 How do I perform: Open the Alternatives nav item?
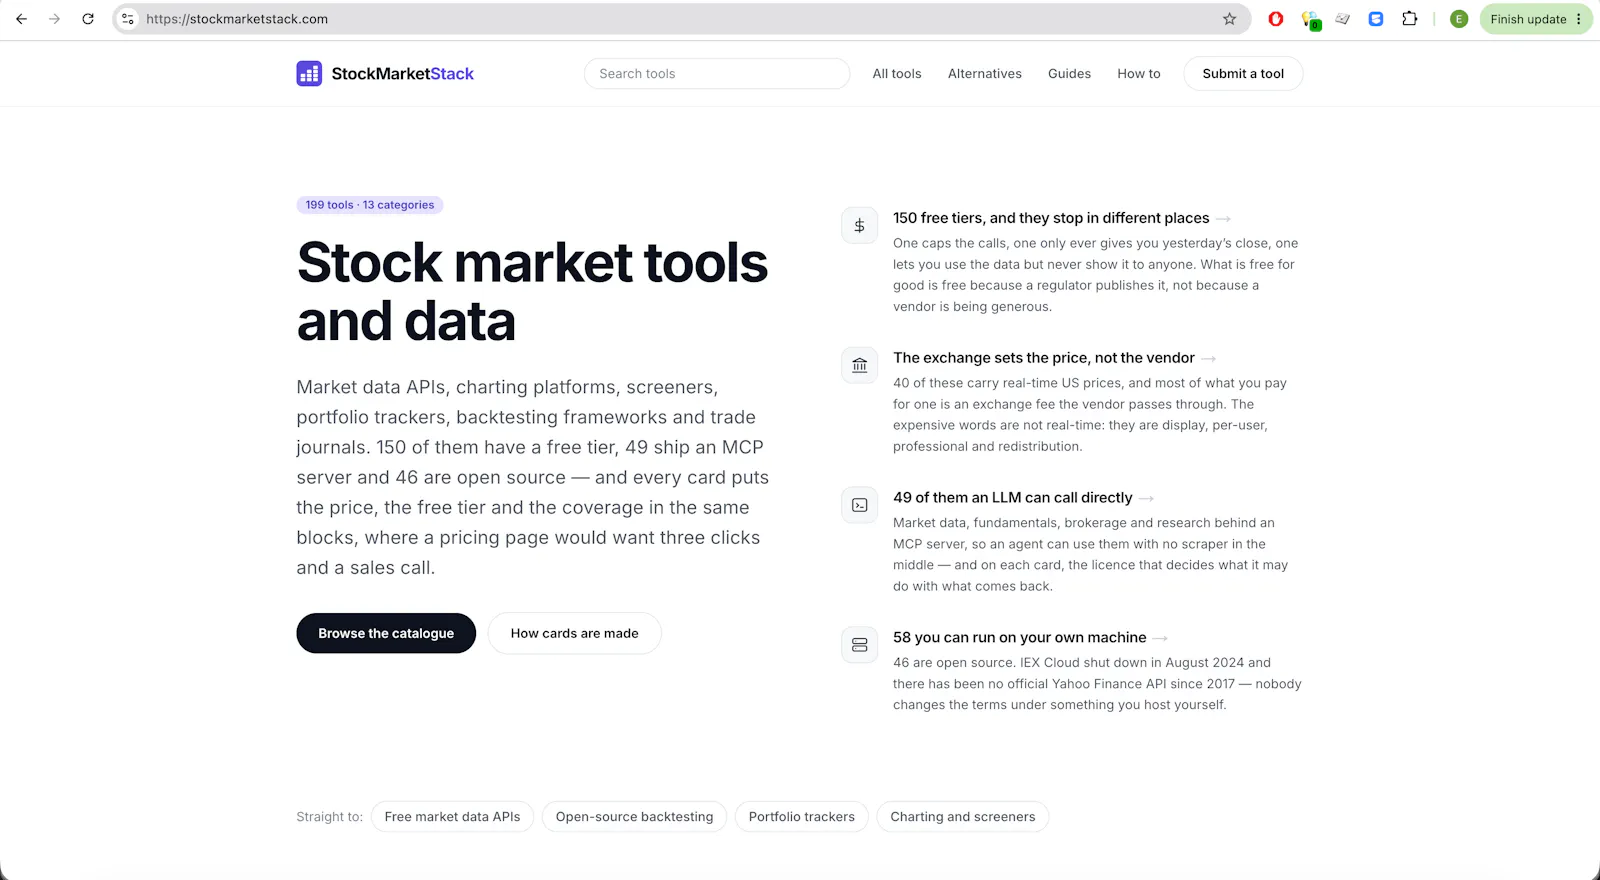985,74
